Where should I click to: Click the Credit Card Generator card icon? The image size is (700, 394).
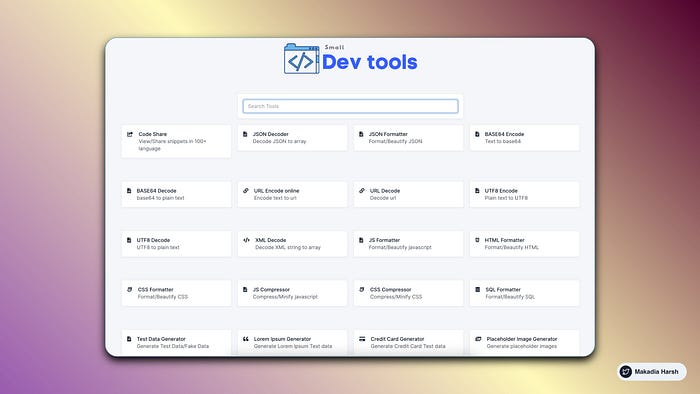(x=362, y=339)
